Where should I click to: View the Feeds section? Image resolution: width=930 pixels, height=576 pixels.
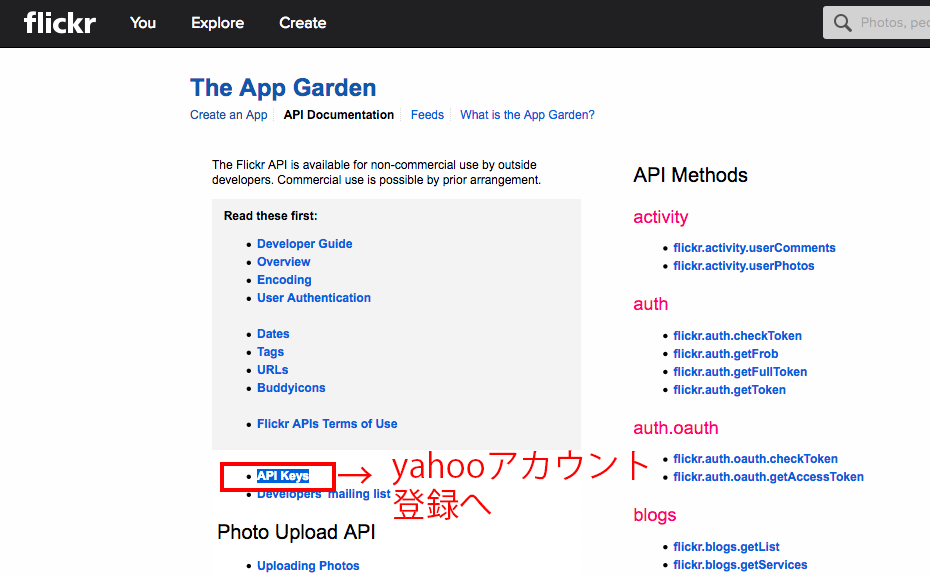tap(427, 114)
